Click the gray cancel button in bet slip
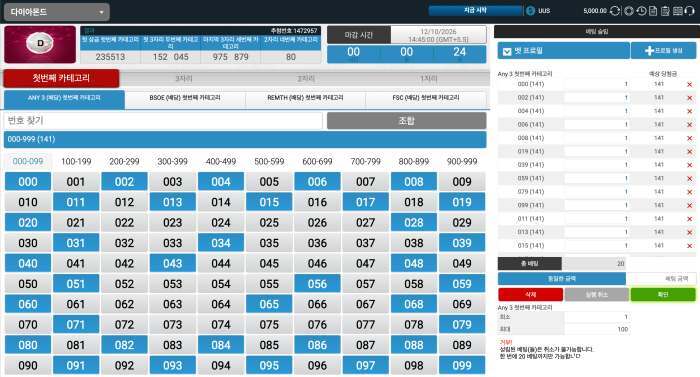This screenshot has height=377, width=700. click(x=596, y=295)
